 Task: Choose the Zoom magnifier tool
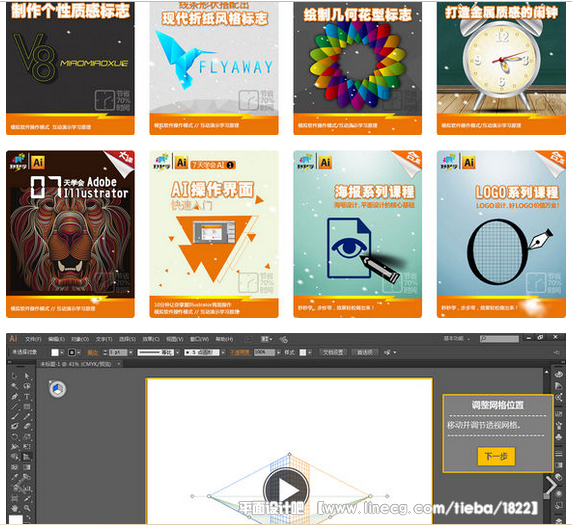coord(27,507)
